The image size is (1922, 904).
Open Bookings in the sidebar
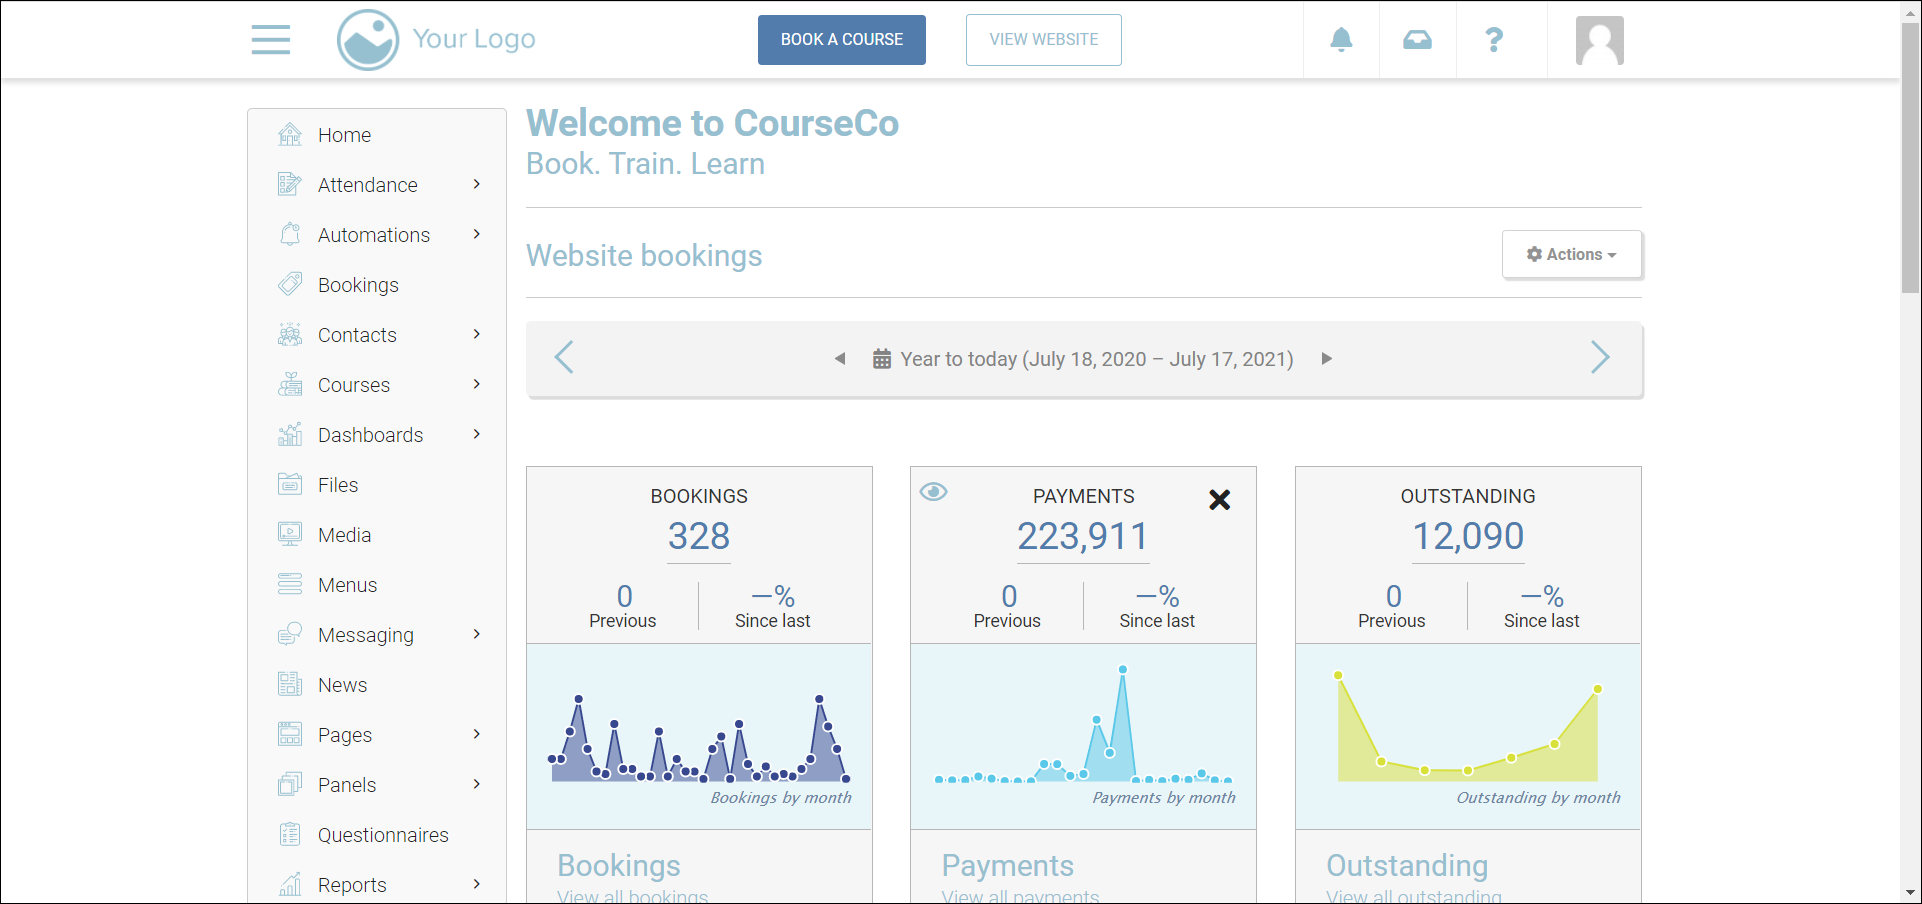pos(358,285)
